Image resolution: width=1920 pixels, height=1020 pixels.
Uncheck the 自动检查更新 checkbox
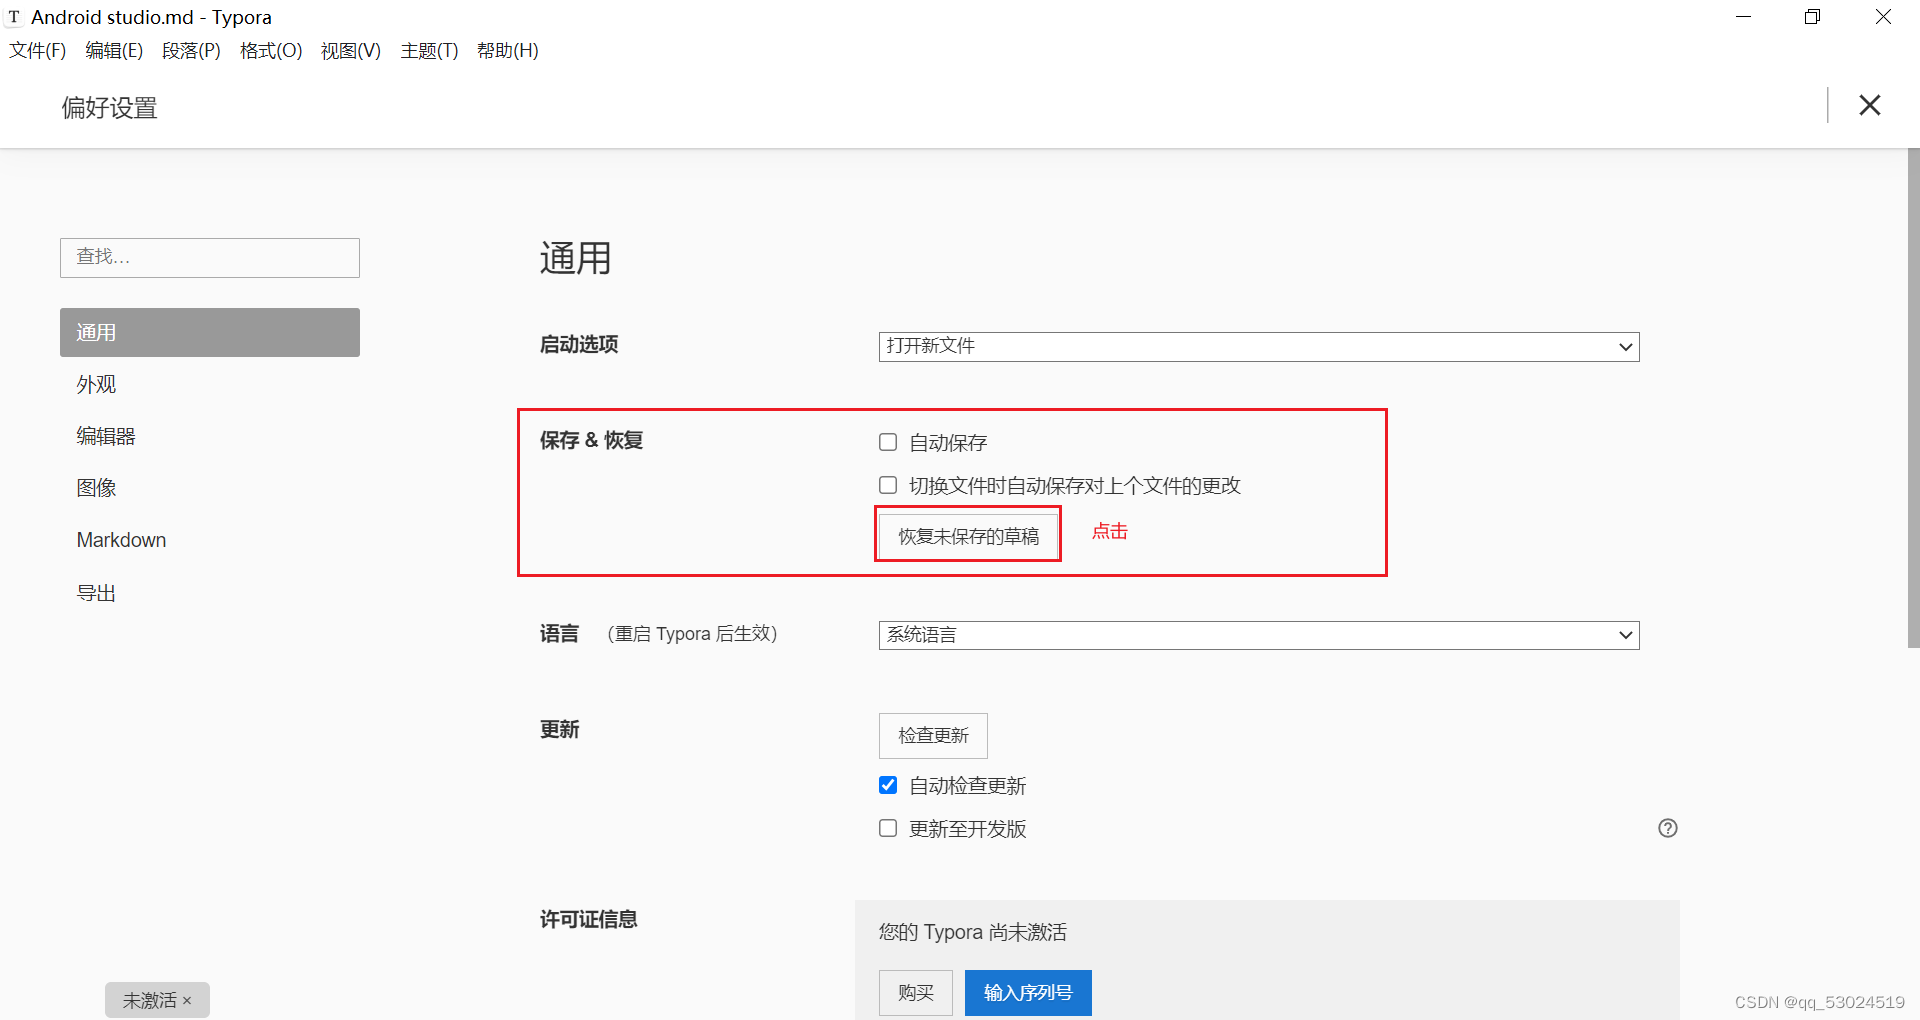(888, 785)
